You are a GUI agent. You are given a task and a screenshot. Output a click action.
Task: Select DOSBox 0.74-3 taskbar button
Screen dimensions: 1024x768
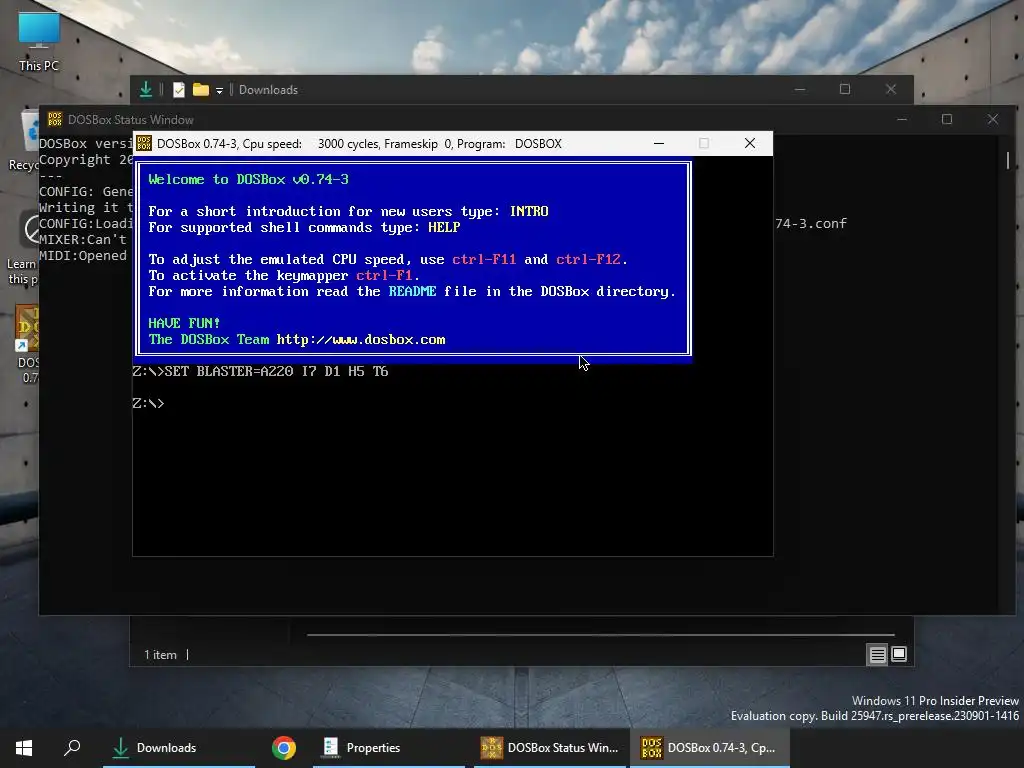(x=710, y=748)
